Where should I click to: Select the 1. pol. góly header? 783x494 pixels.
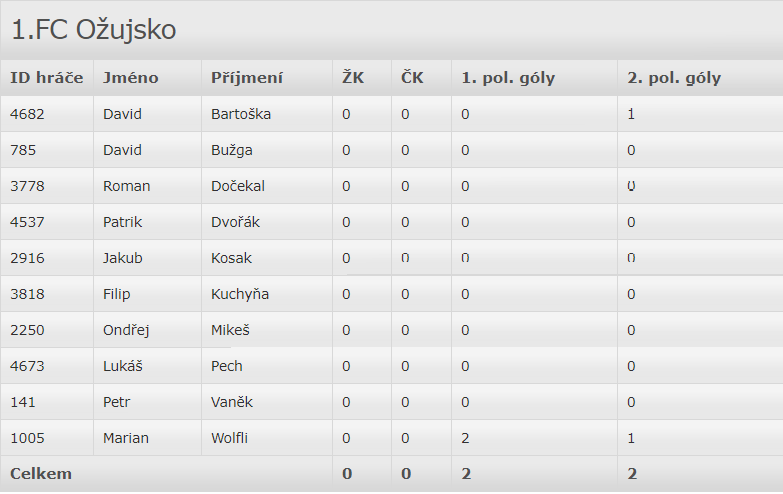(x=508, y=78)
